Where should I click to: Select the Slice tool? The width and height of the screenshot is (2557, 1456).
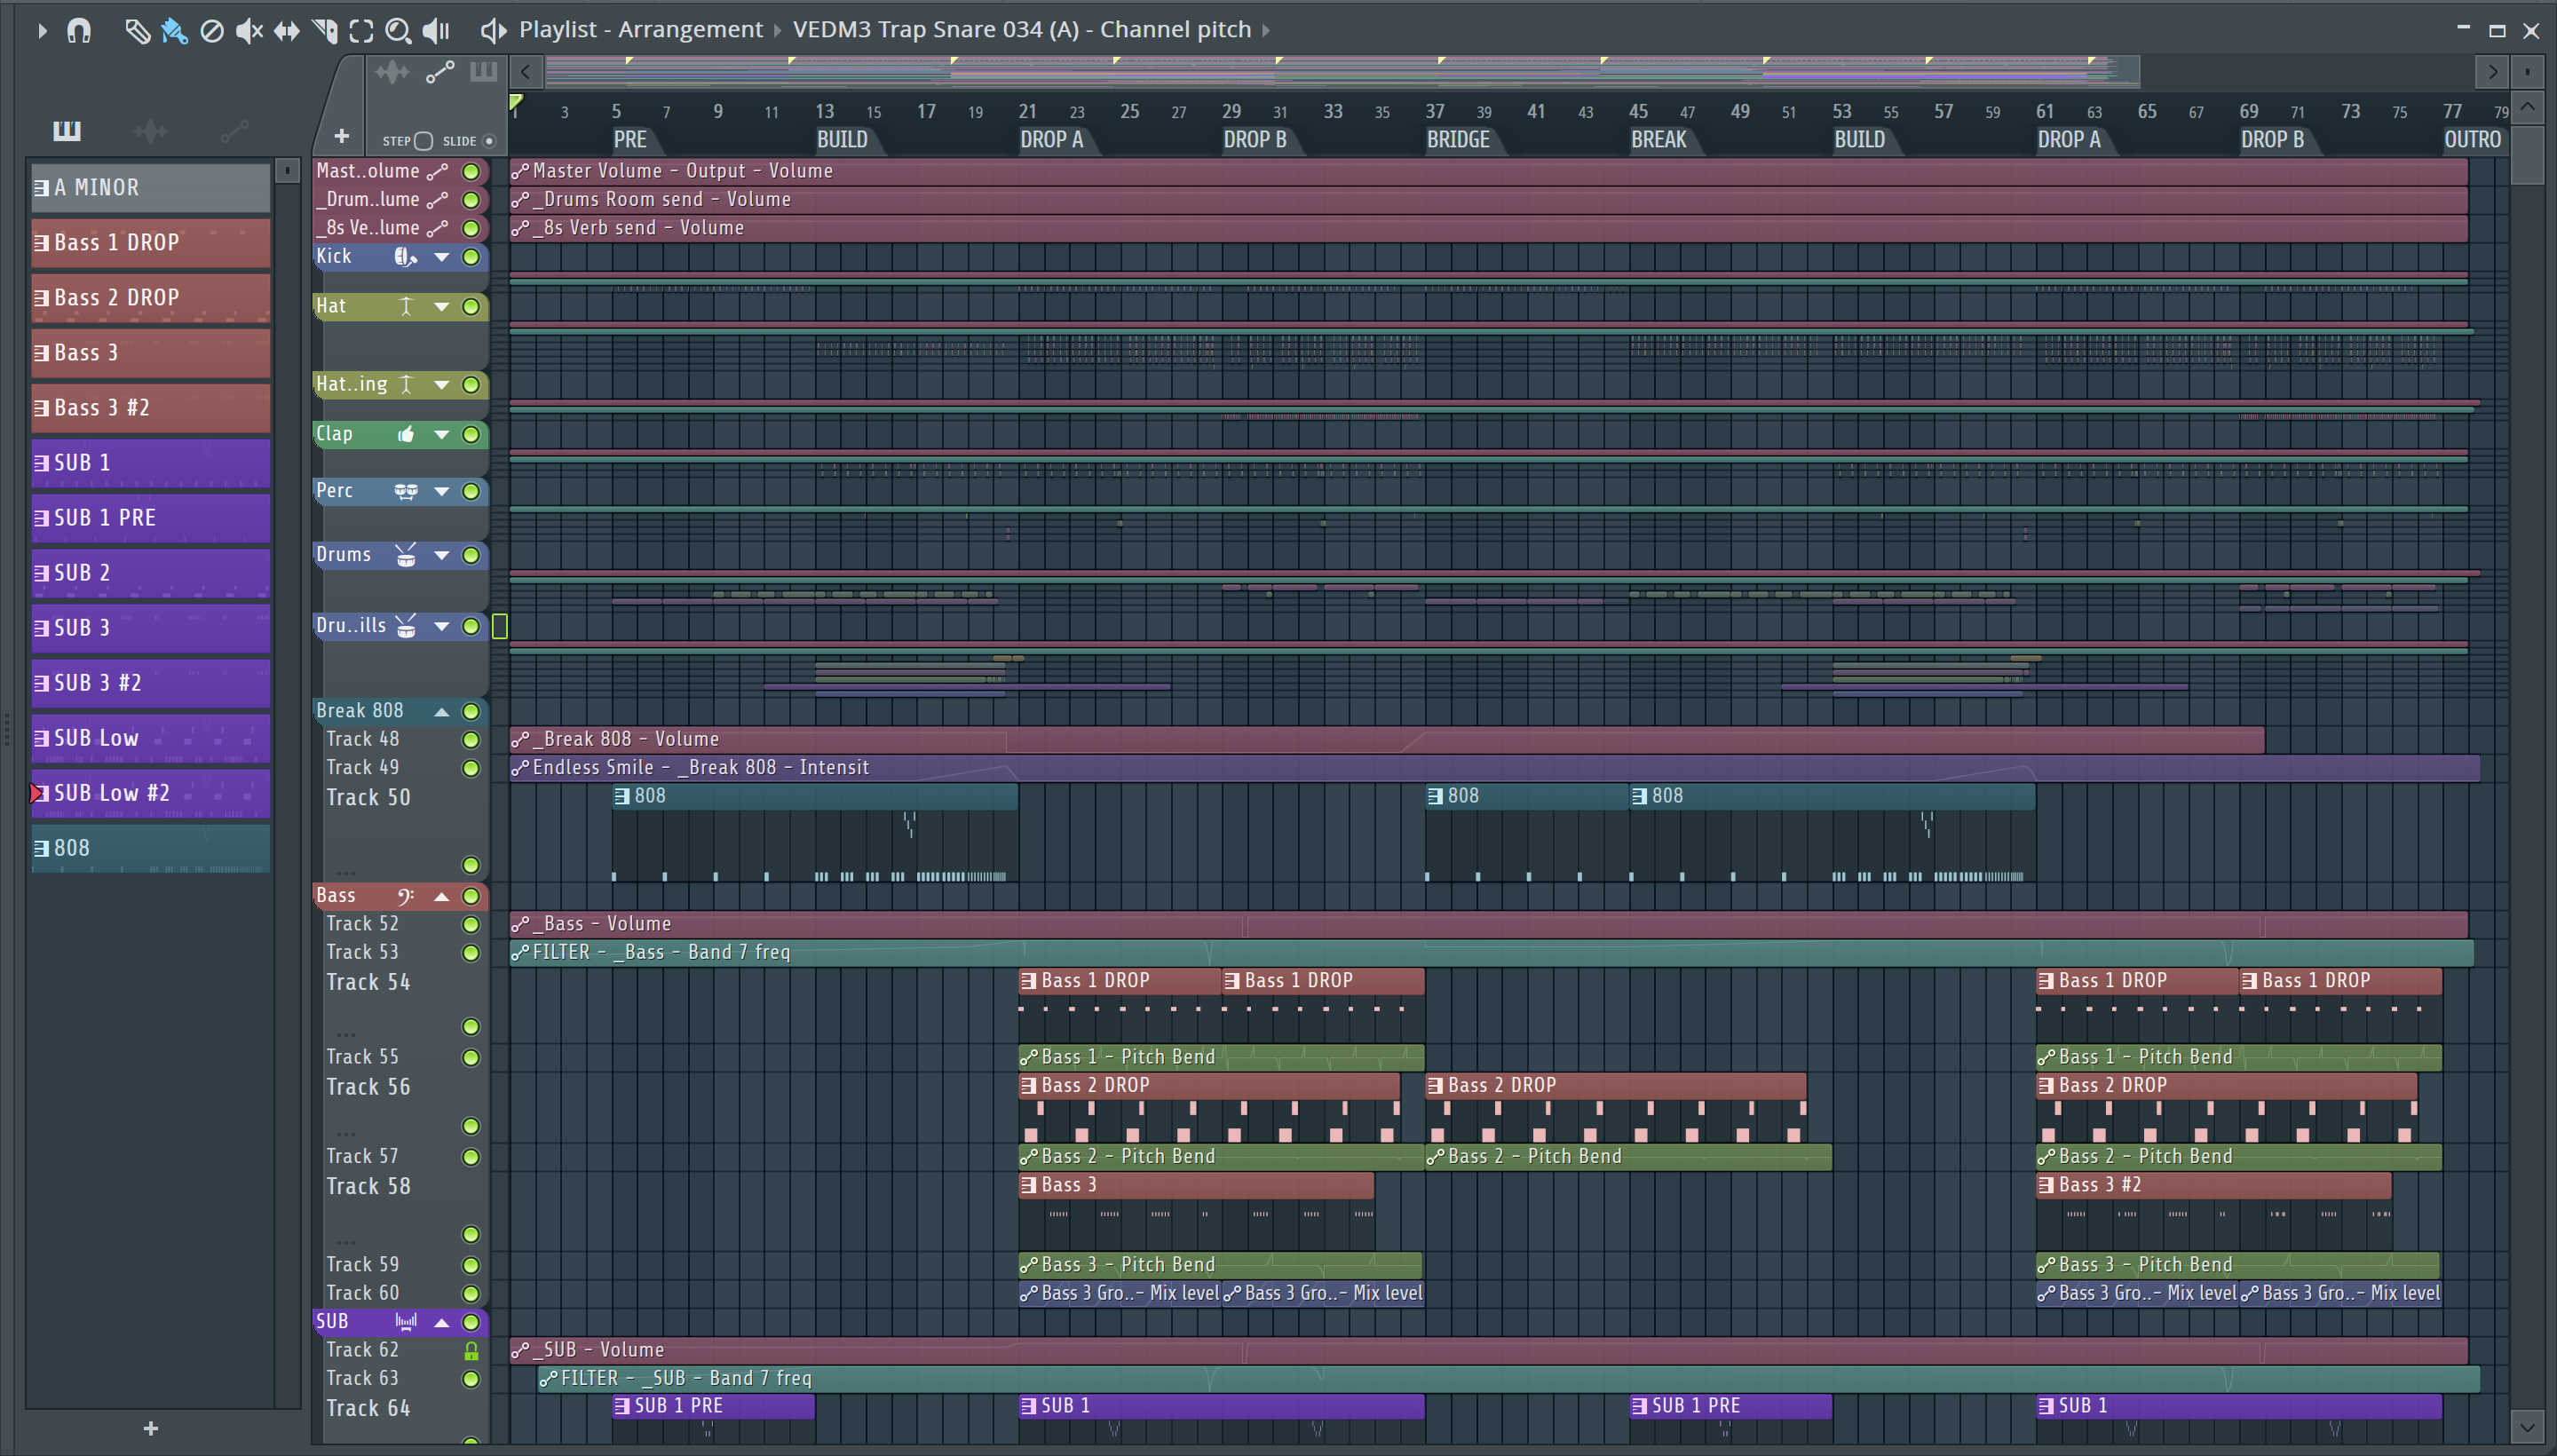(x=324, y=31)
